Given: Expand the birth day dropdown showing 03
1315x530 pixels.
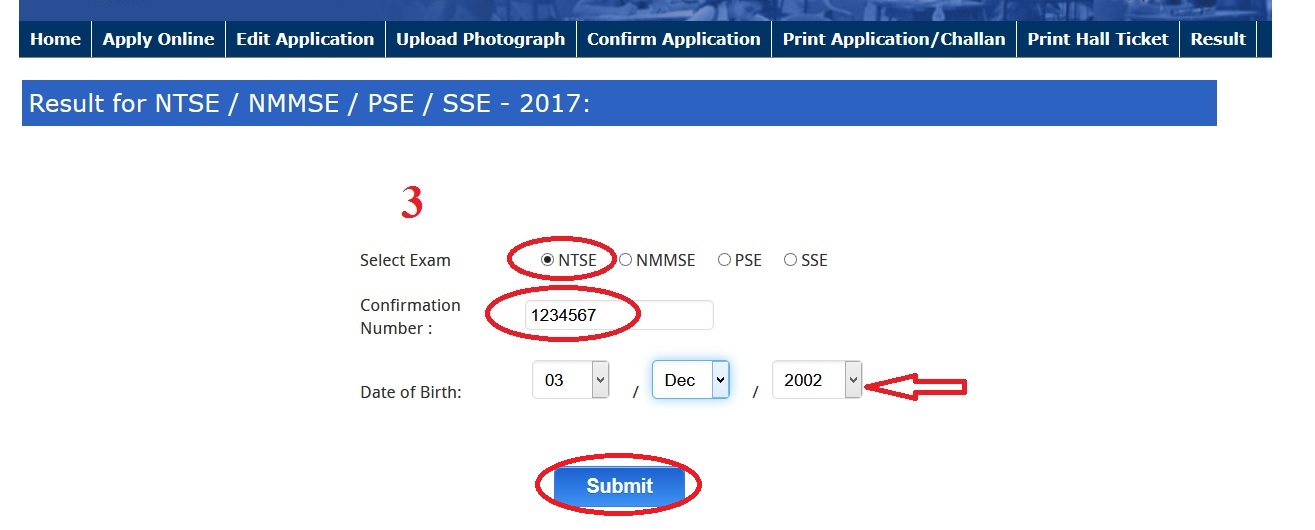Looking at the screenshot, I should click(x=571, y=380).
